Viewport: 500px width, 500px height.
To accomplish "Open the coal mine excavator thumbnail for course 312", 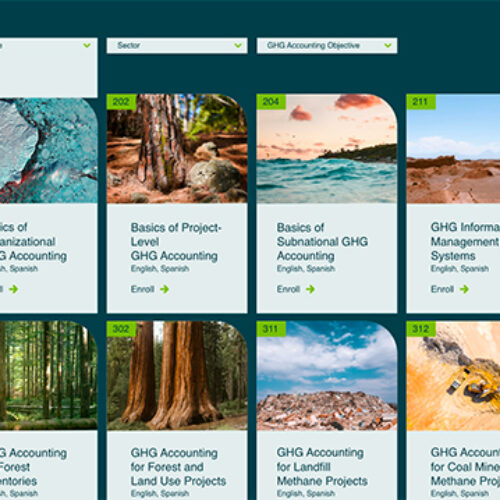I will tap(453, 376).
